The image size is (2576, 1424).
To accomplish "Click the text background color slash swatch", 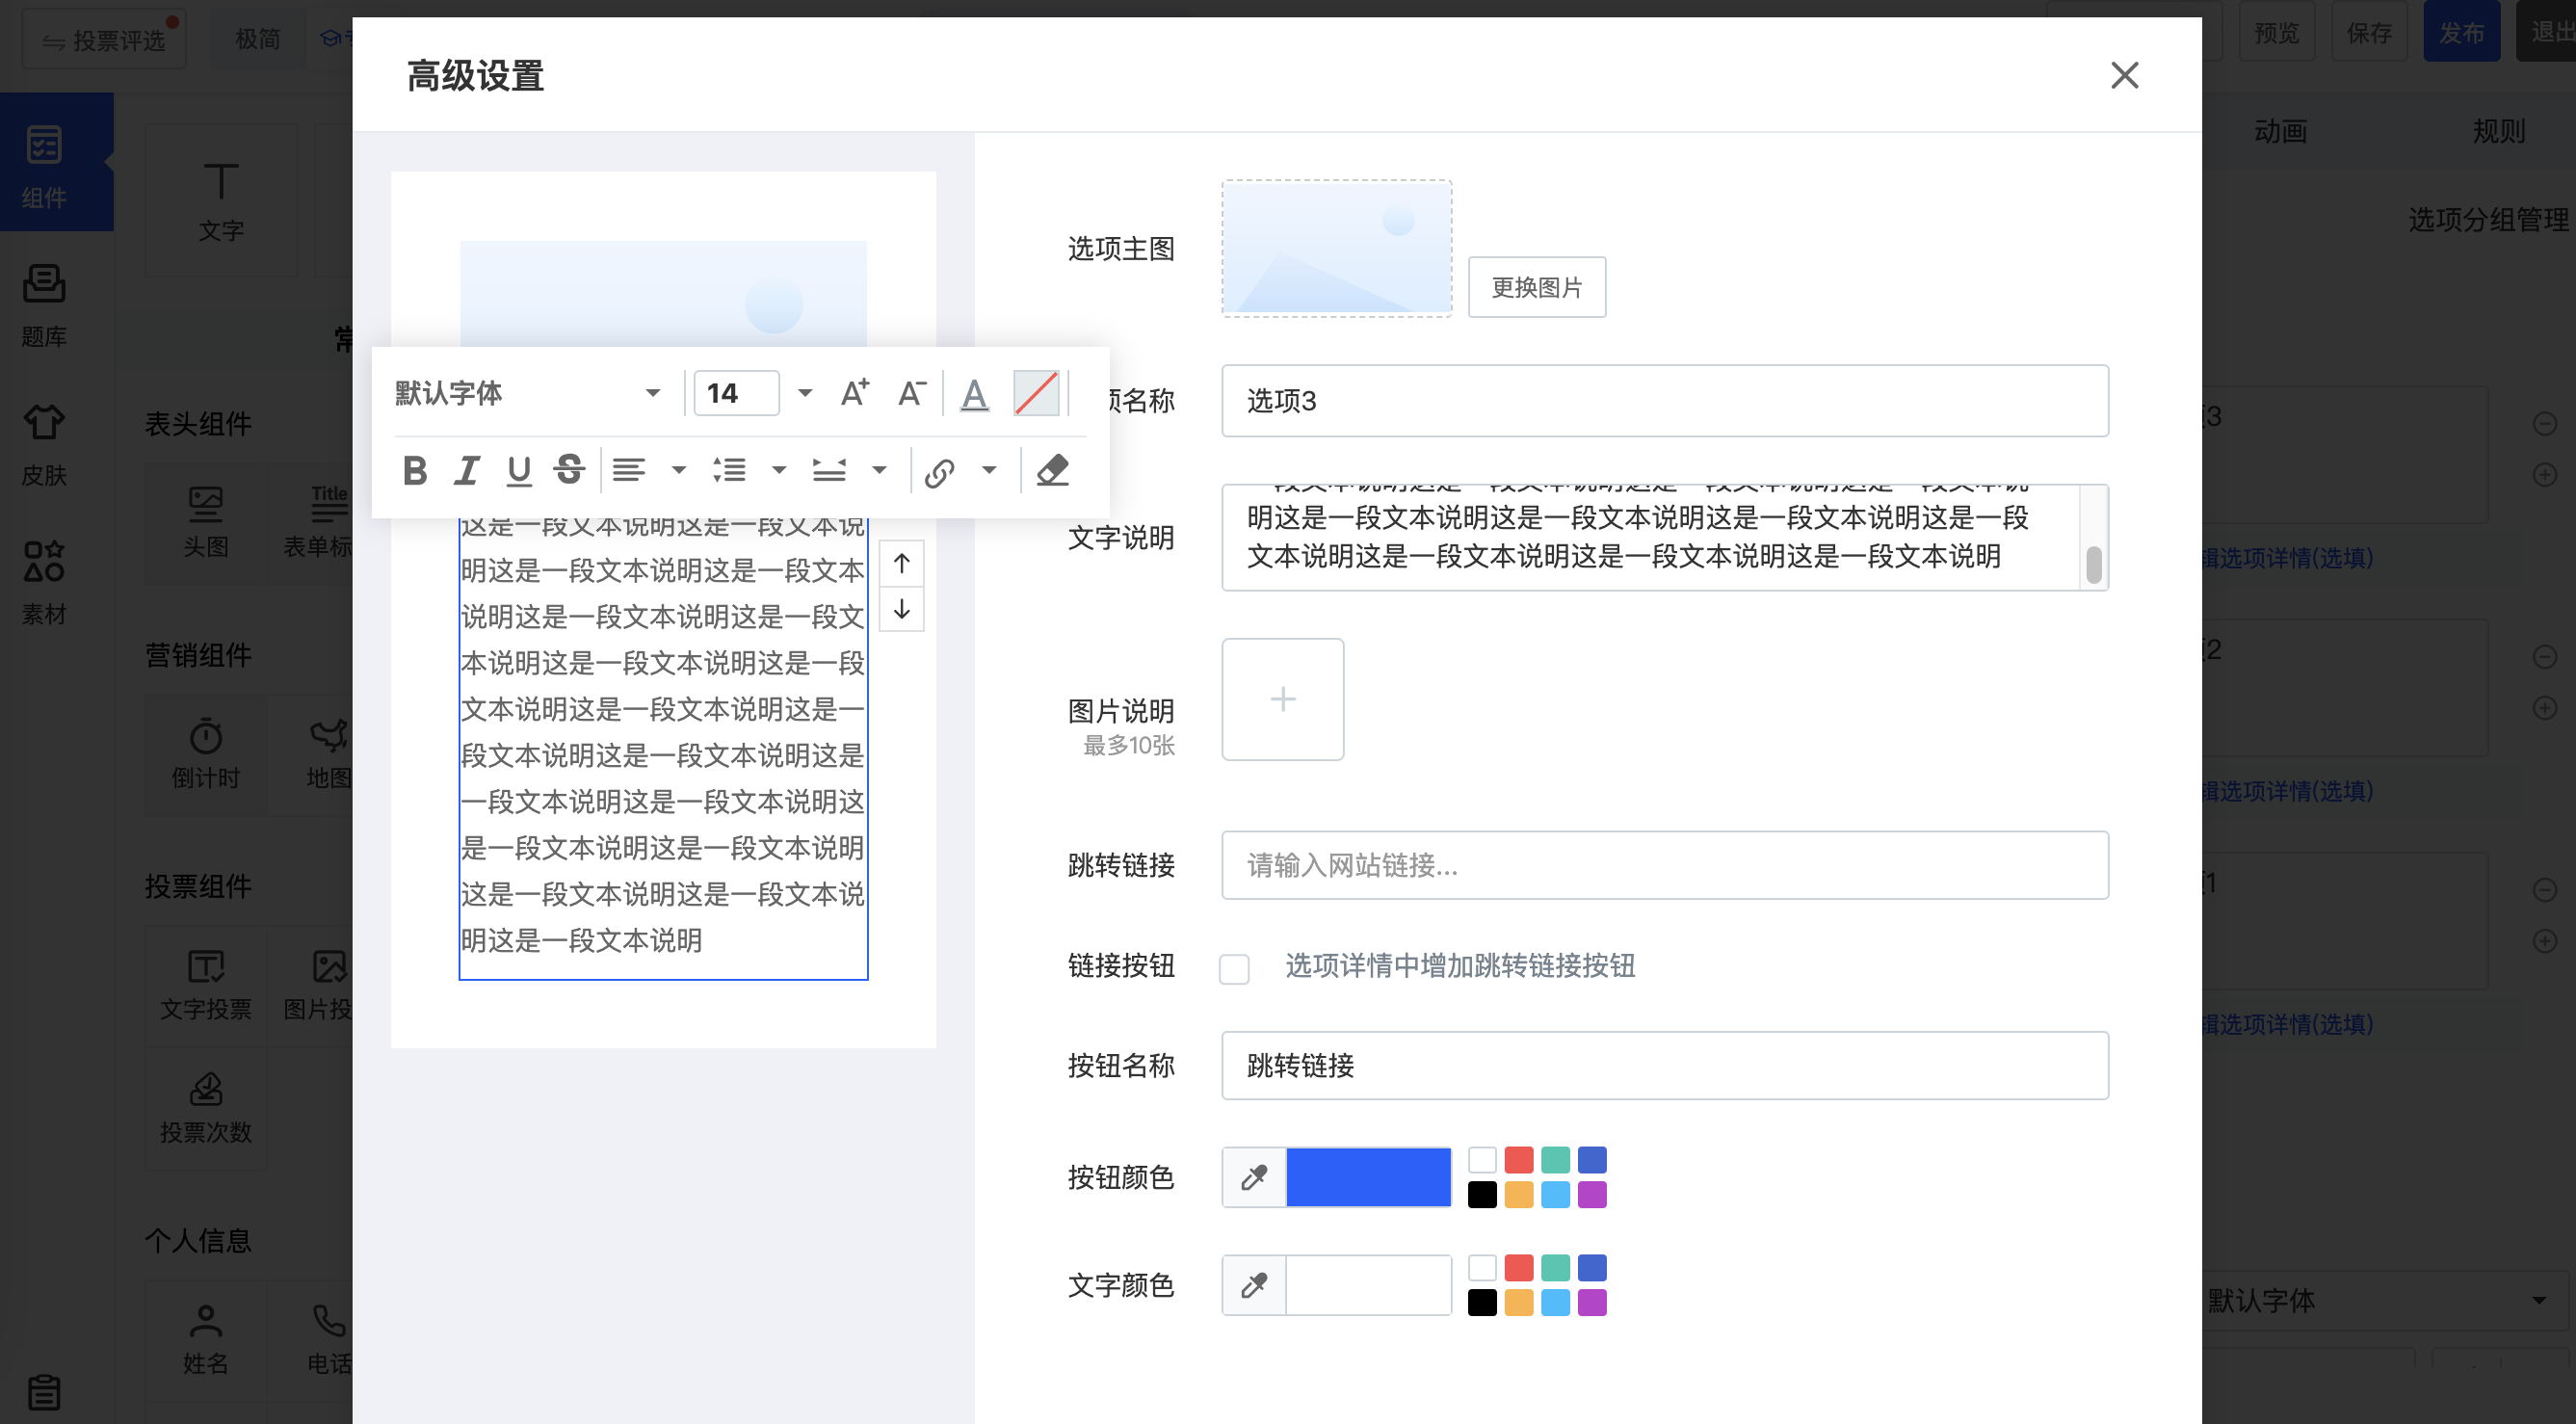I will click(1036, 393).
